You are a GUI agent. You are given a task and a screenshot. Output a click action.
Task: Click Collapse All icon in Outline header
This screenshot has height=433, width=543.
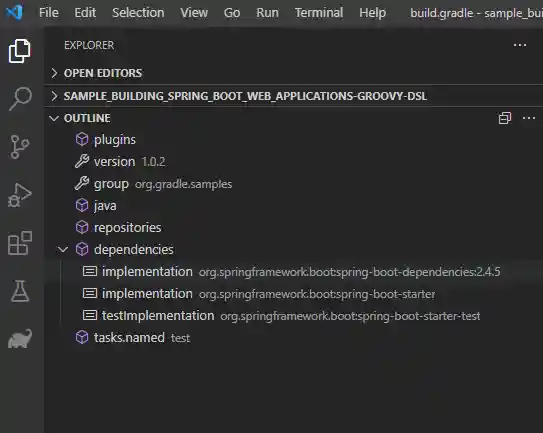pos(505,118)
